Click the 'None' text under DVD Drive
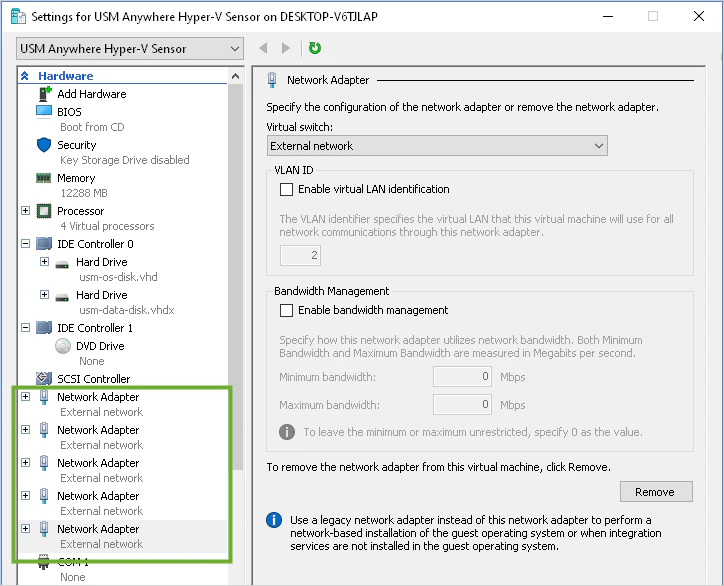The height and width of the screenshot is (586, 724). 91,361
